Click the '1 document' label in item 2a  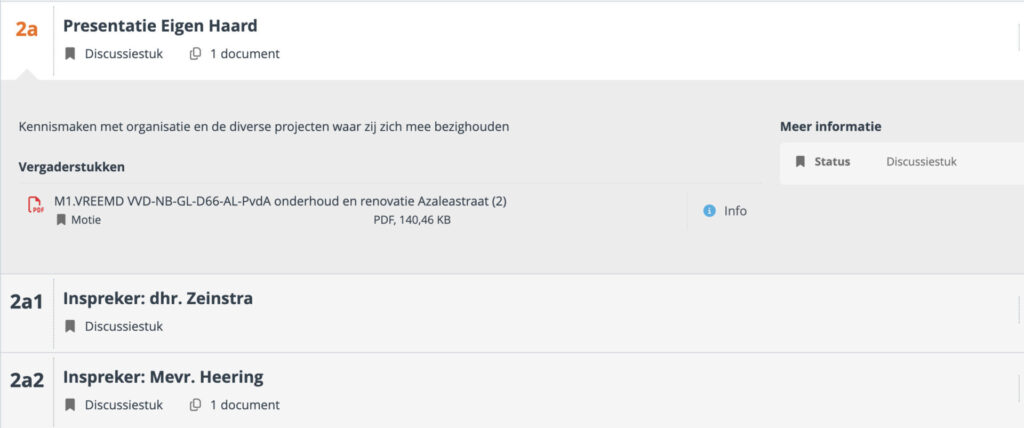[245, 54]
